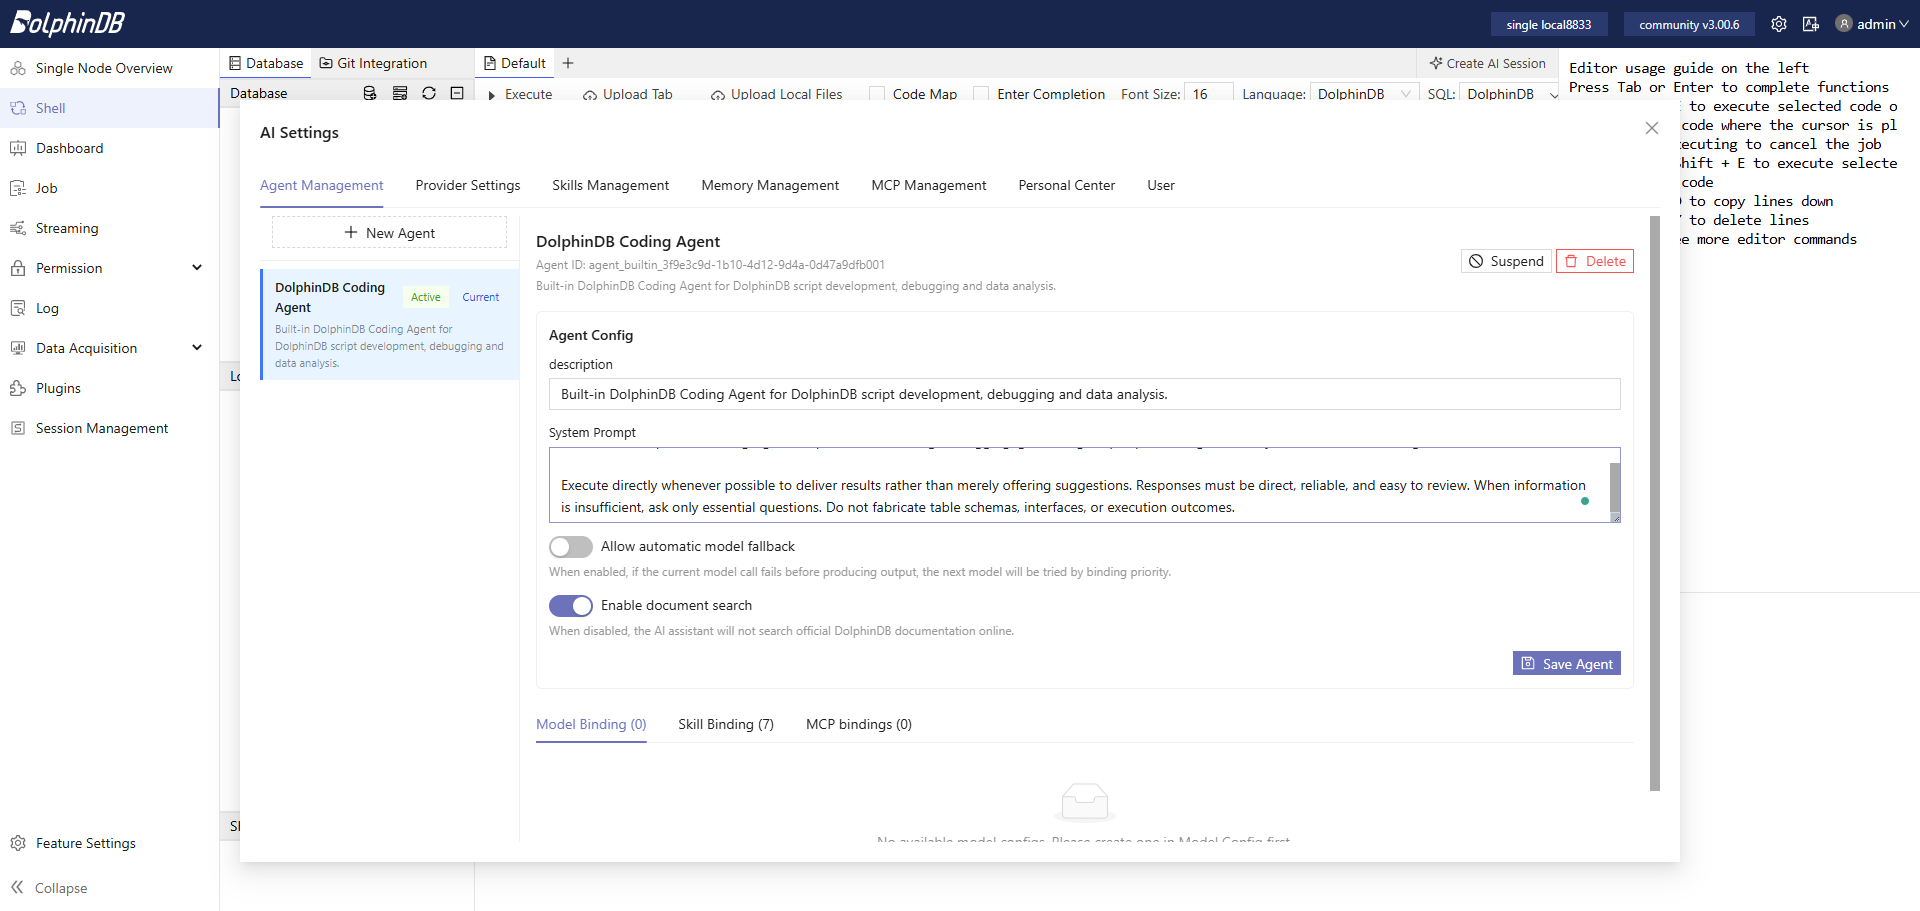Switch to the Skills Management tab
Viewport: 1920px width, 911px height.
tap(611, 185)
